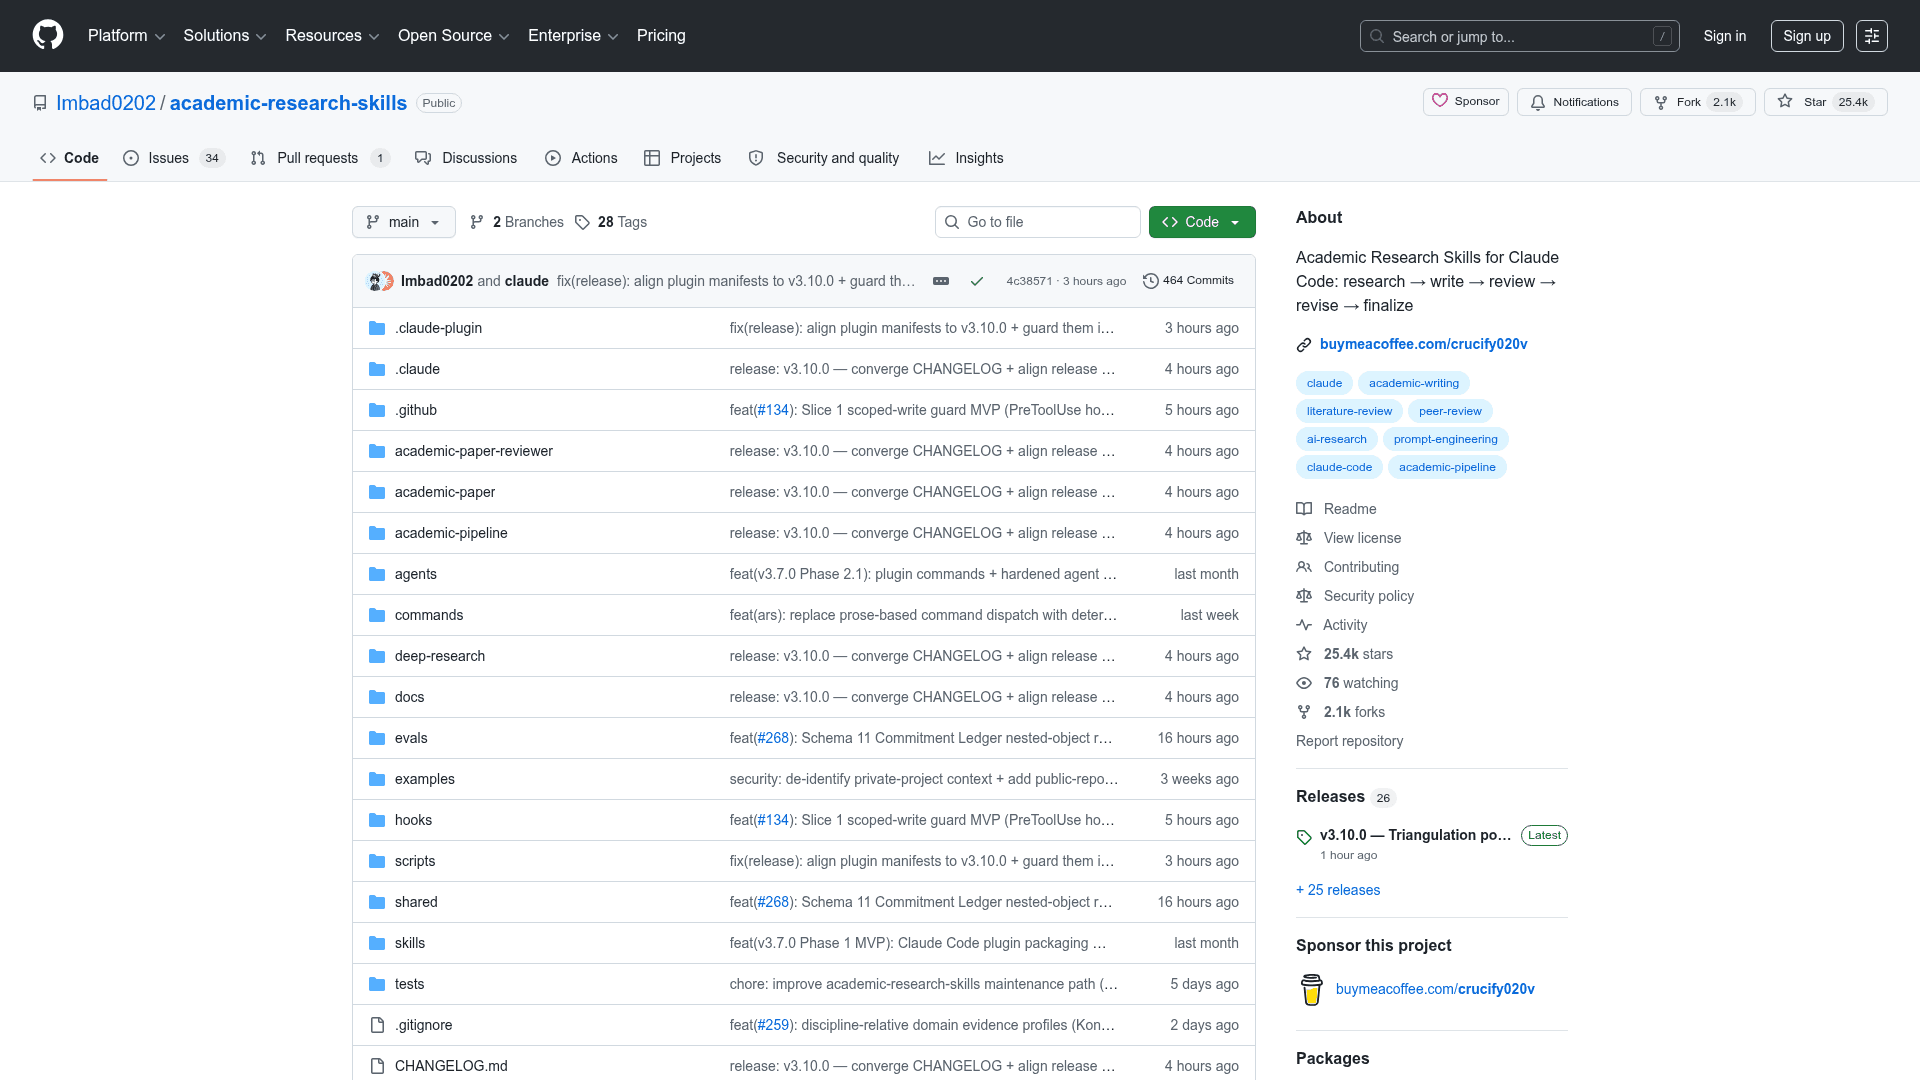View the commit status check mark

[977, 281]
